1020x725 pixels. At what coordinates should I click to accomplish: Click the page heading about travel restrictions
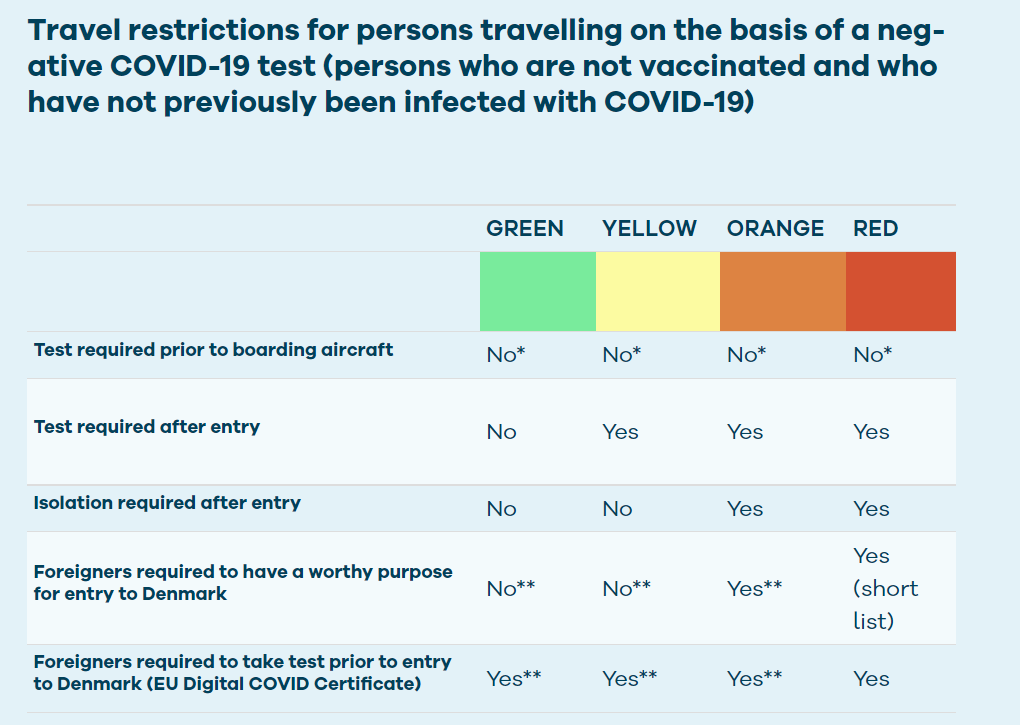486,66
